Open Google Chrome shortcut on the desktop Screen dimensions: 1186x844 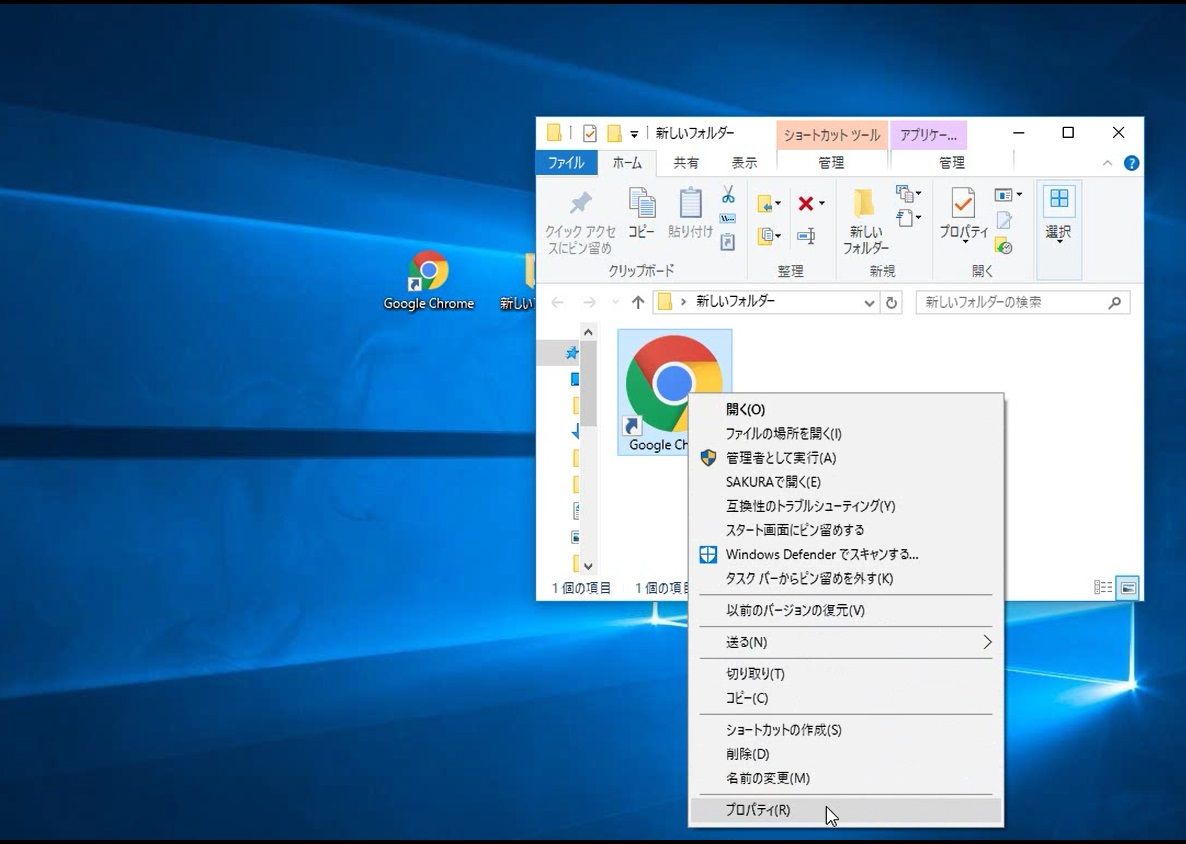point(429,281)
